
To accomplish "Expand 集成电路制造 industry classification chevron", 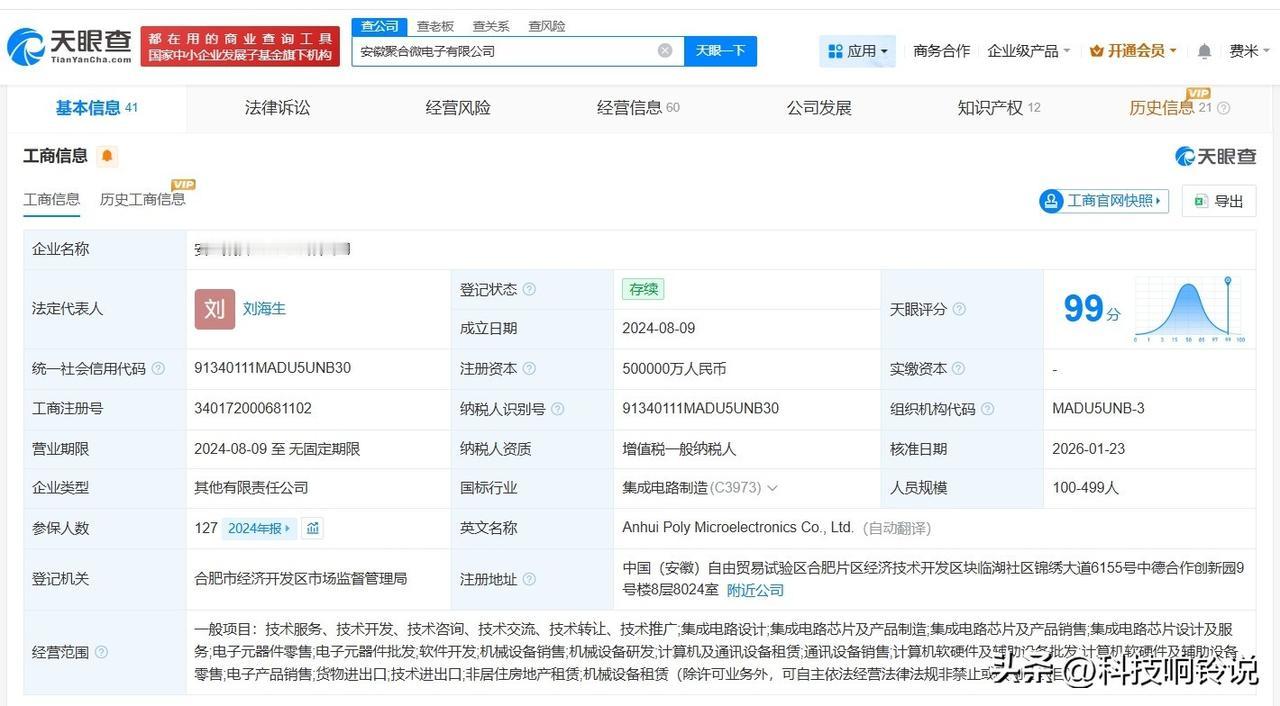I will point(772,488).
